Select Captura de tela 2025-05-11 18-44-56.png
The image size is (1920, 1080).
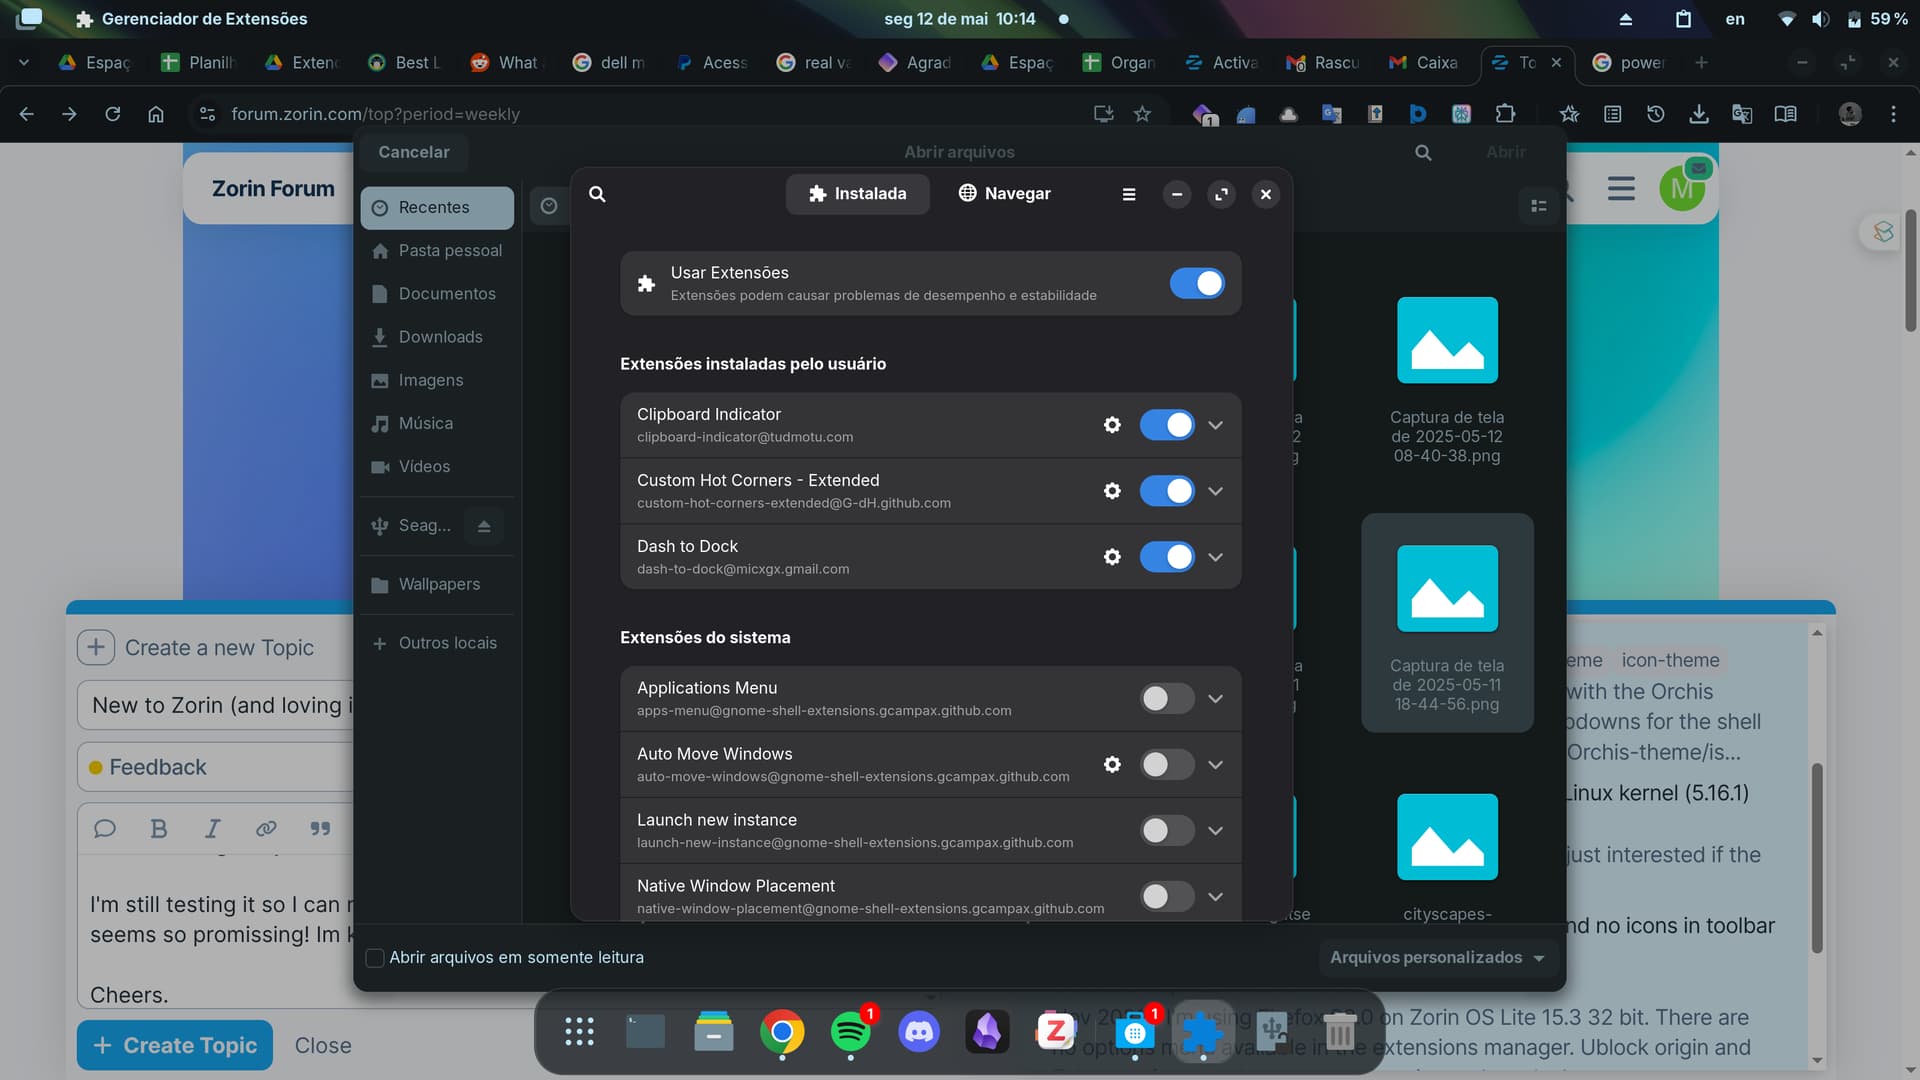[1447, 623]
